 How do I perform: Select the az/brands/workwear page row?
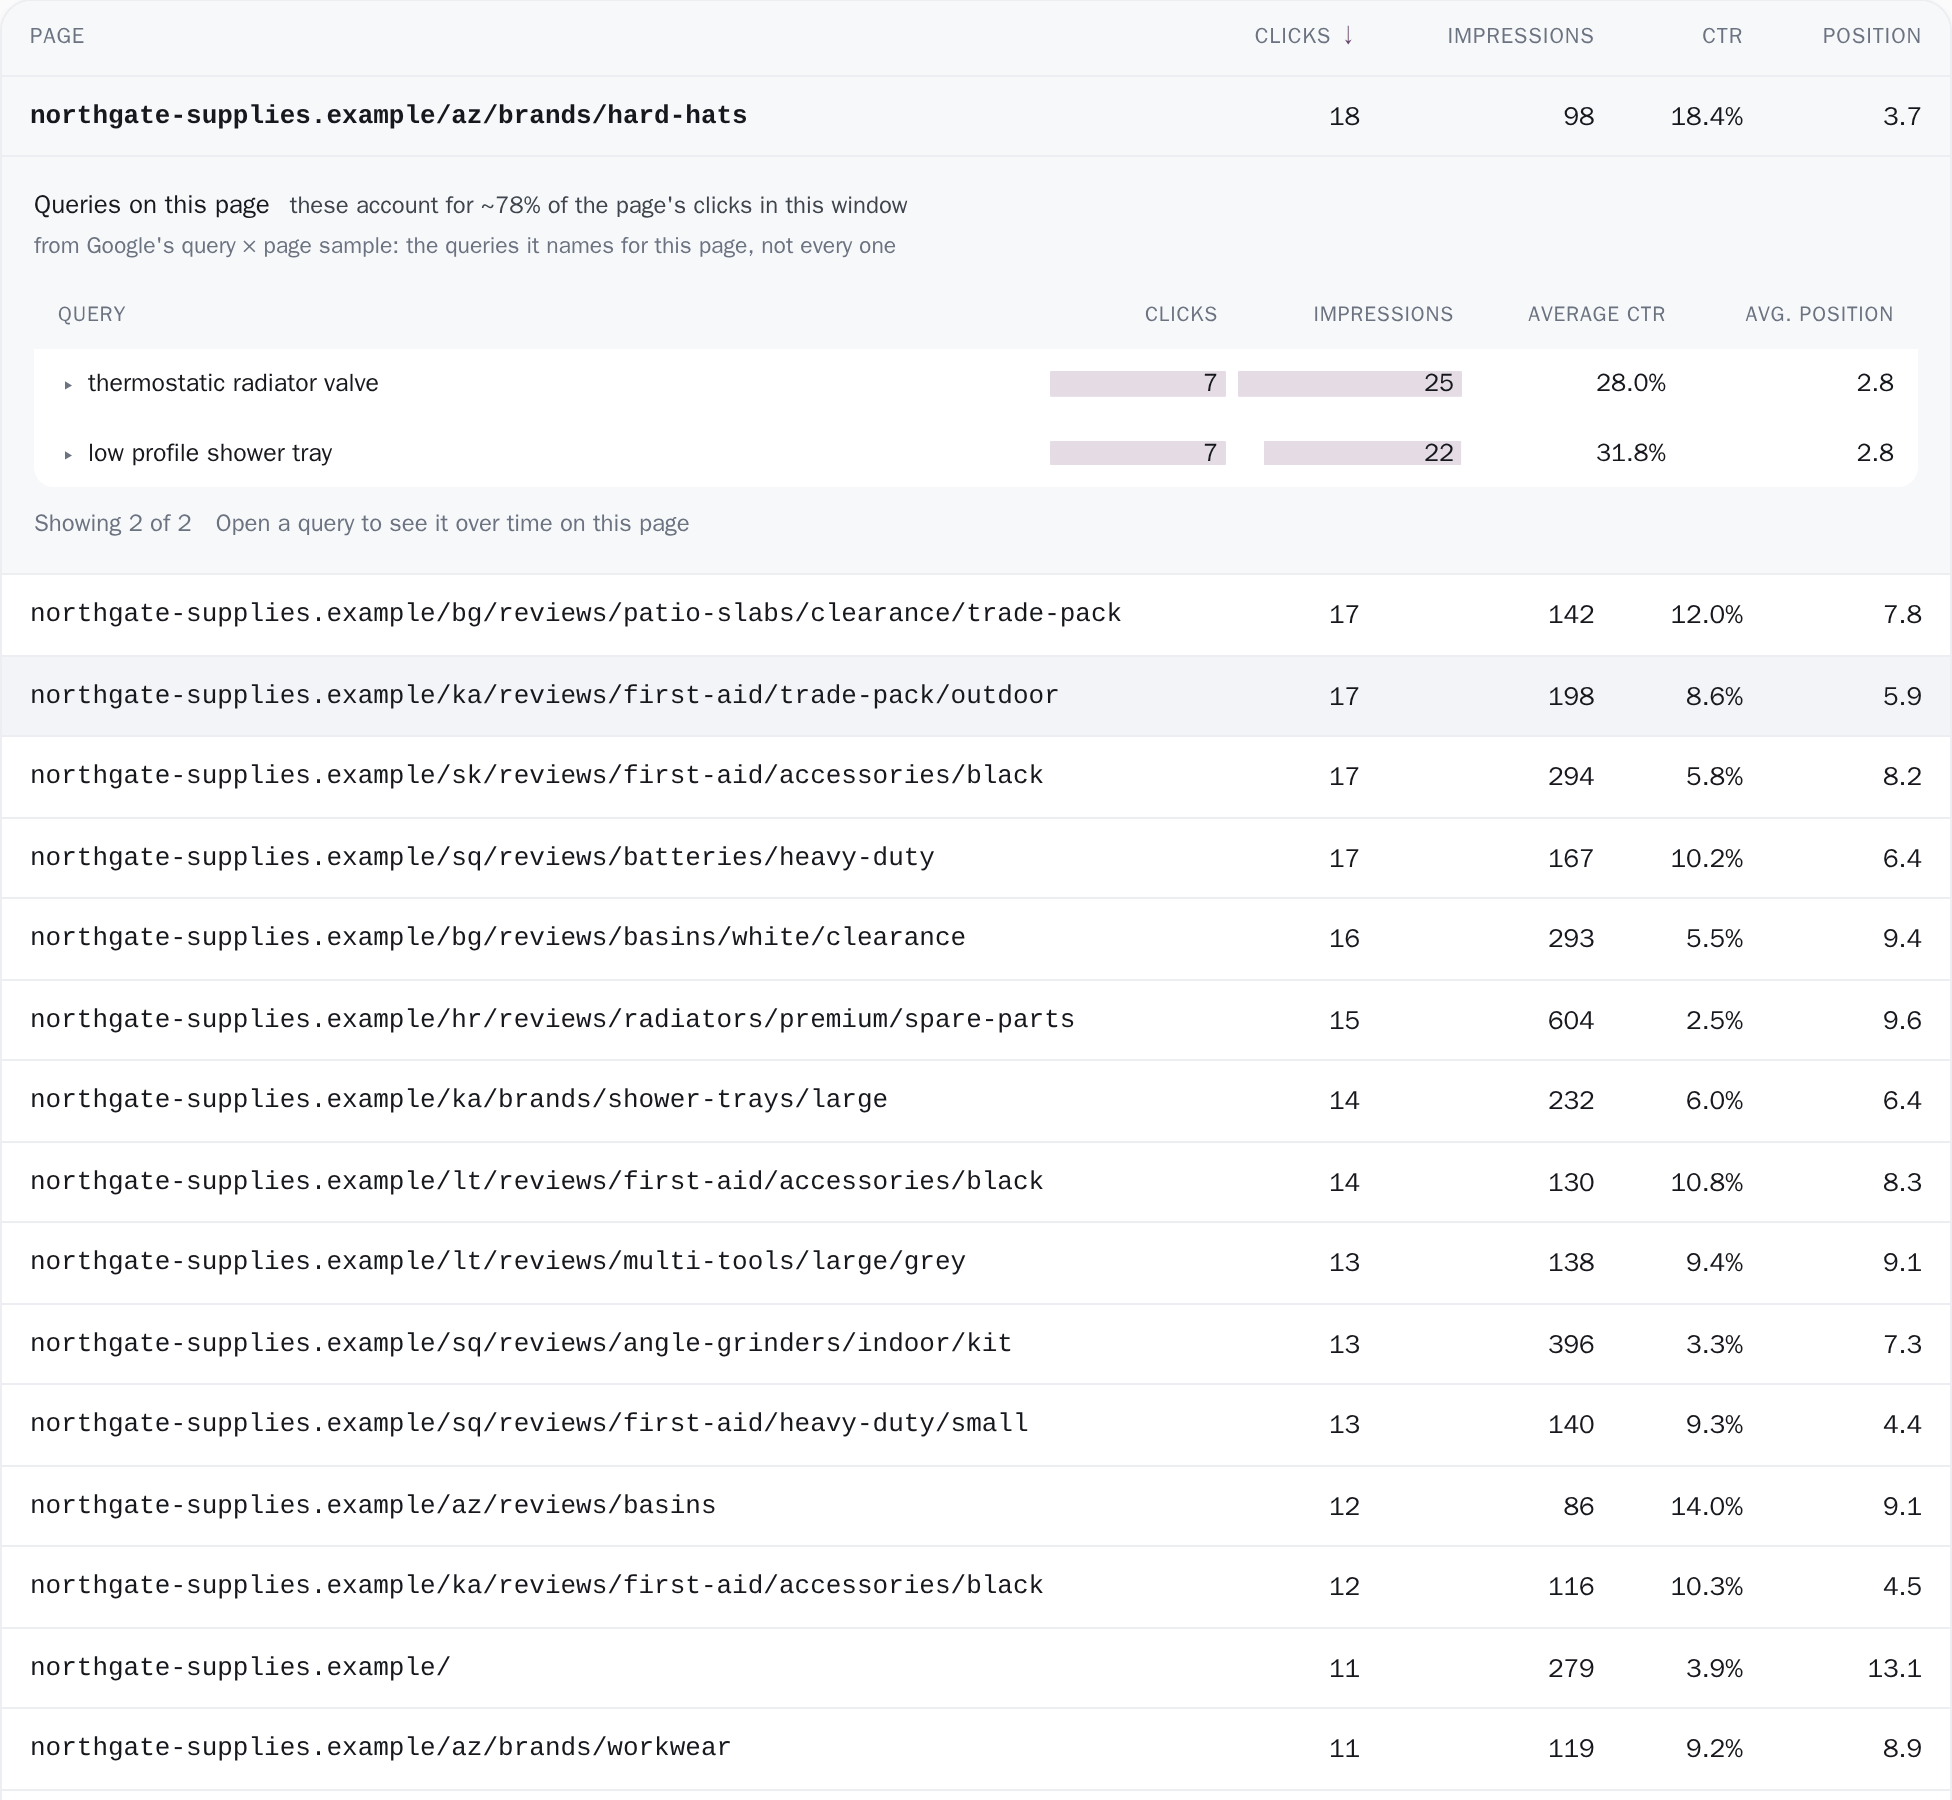pyautogui.click(x=976, y=1748)
